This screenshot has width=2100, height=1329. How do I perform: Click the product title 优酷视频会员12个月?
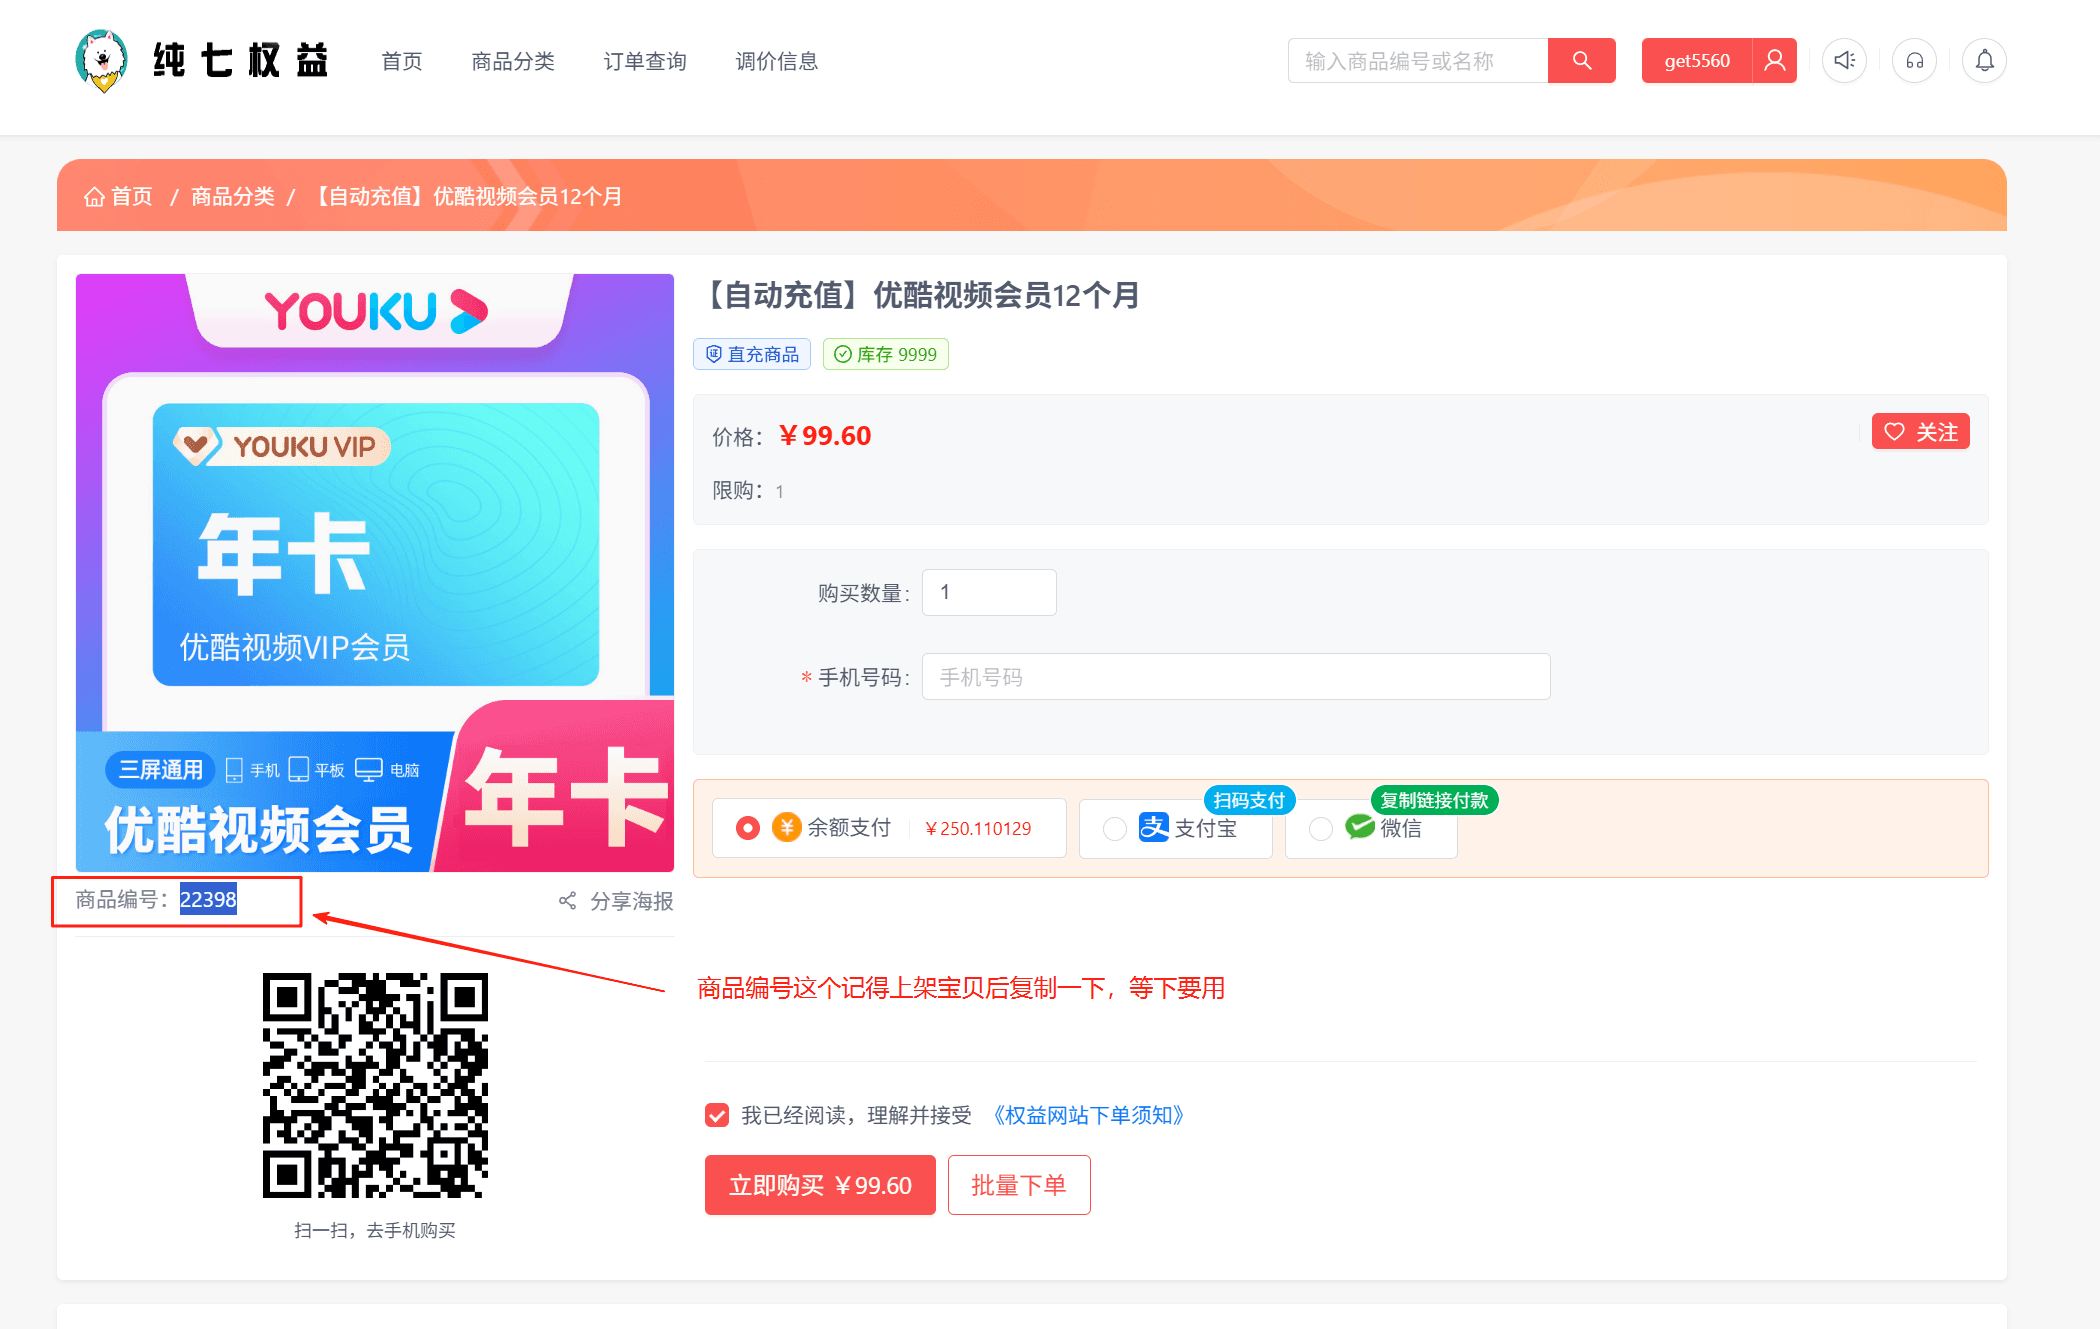(x=920, y=296)
